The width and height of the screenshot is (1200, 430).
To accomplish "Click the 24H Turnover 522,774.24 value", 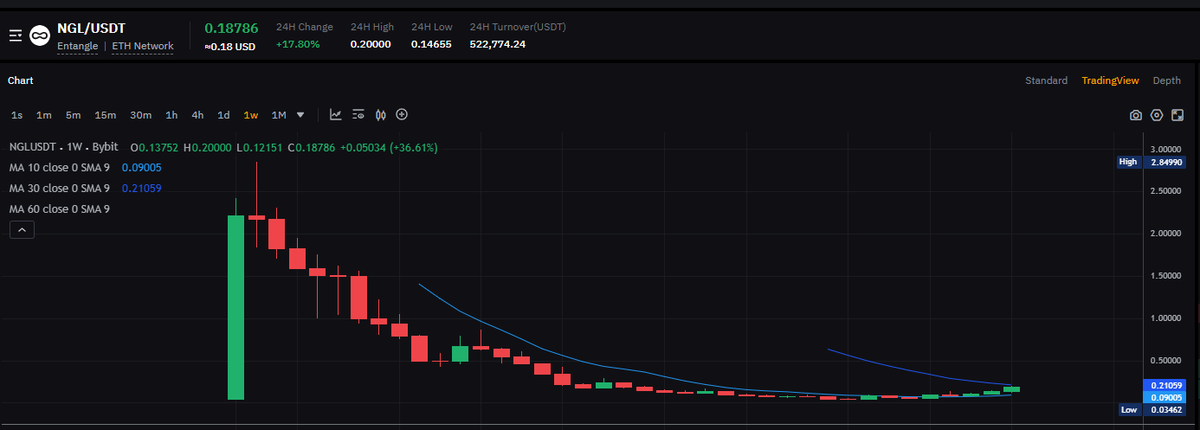I will pos(498,44).
